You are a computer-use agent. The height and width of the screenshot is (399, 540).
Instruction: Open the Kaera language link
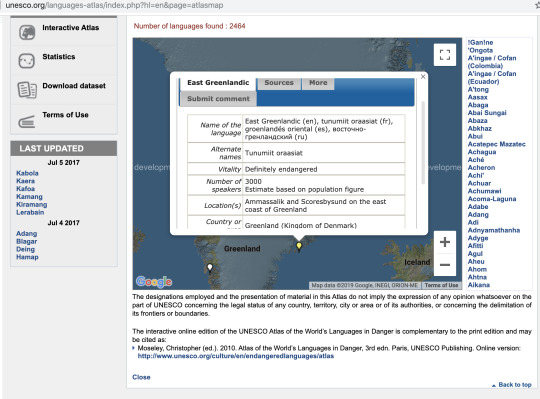click(x=25, y=181)
